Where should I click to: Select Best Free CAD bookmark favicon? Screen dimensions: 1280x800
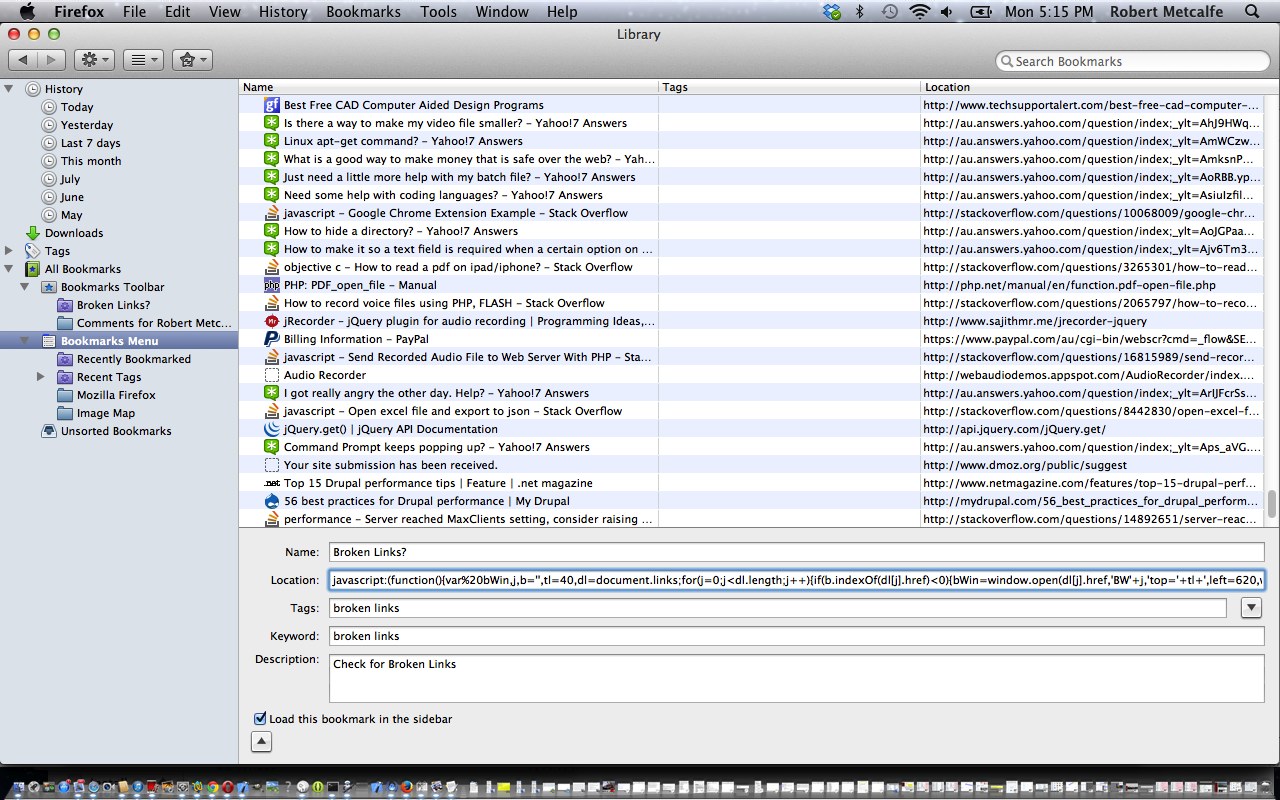[272, 105]
